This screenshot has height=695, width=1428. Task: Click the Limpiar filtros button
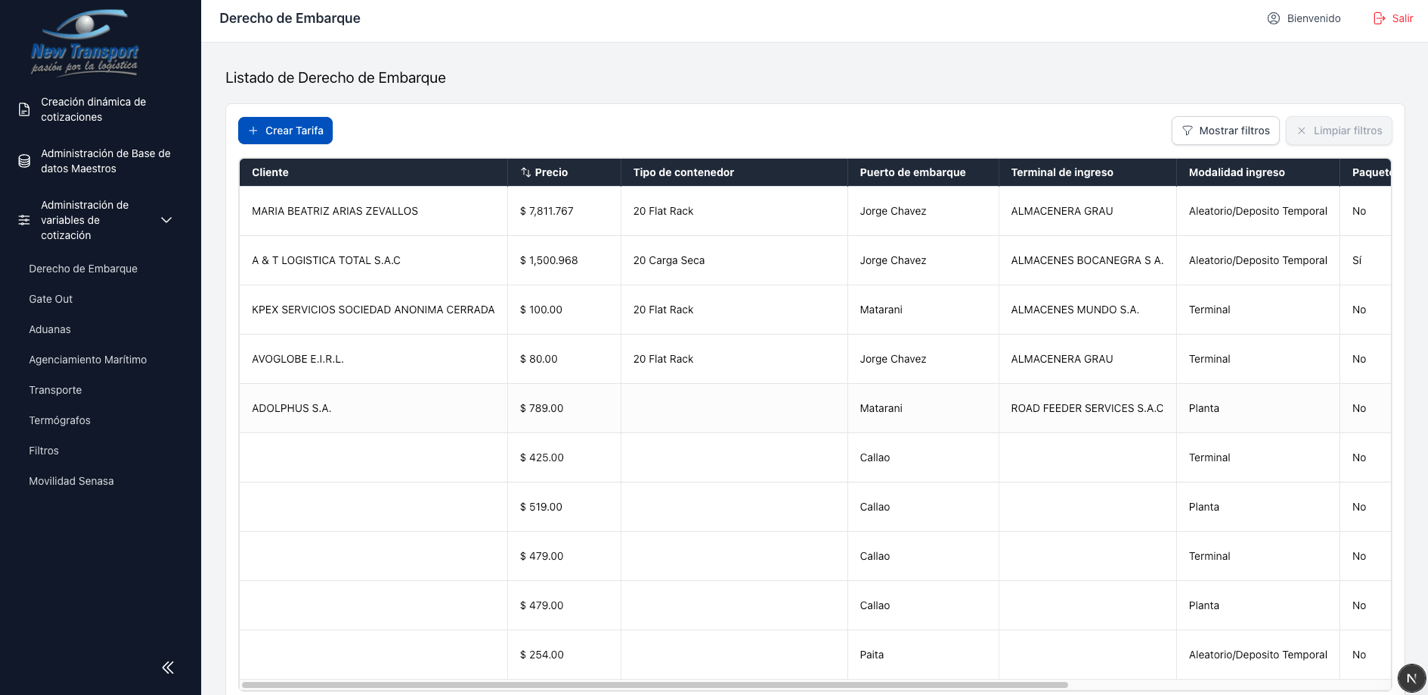[1338, 131]
